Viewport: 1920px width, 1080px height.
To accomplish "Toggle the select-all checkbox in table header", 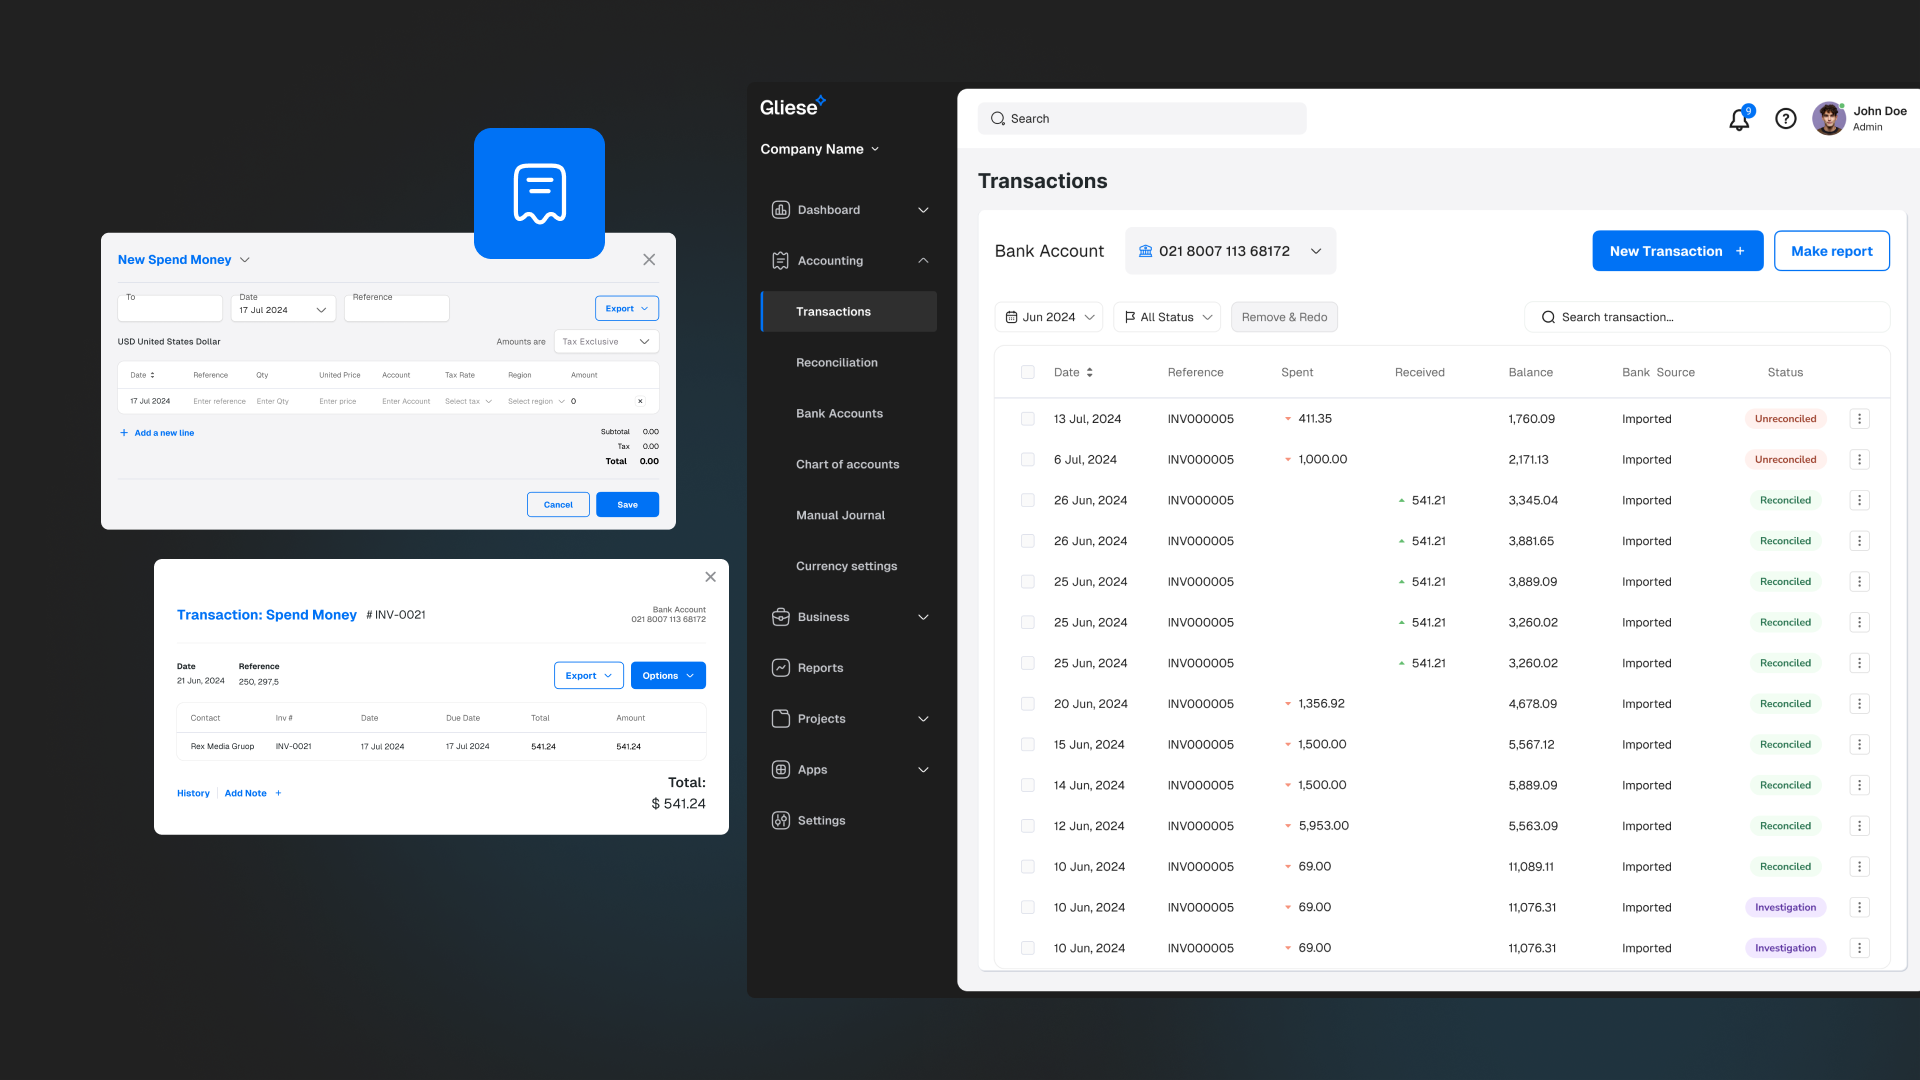I will pyautogui.click(x=1028, y=373).
